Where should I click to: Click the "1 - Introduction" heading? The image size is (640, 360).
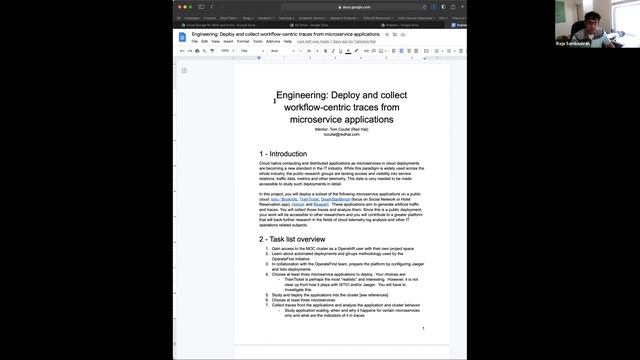[283, 154]
